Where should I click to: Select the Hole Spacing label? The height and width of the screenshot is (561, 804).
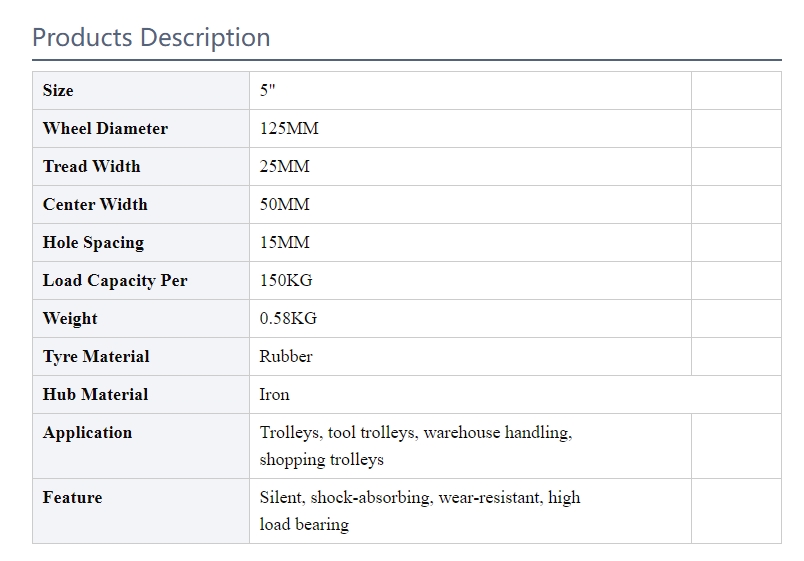(x=93, y=242)
